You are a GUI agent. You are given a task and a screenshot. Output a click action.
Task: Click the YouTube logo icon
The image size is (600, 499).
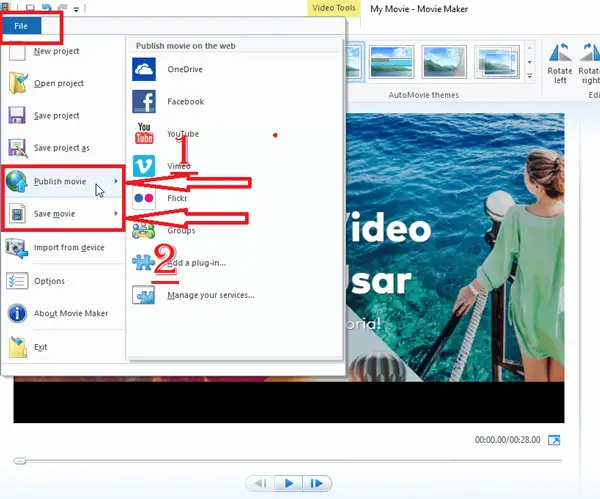[144, 134]
